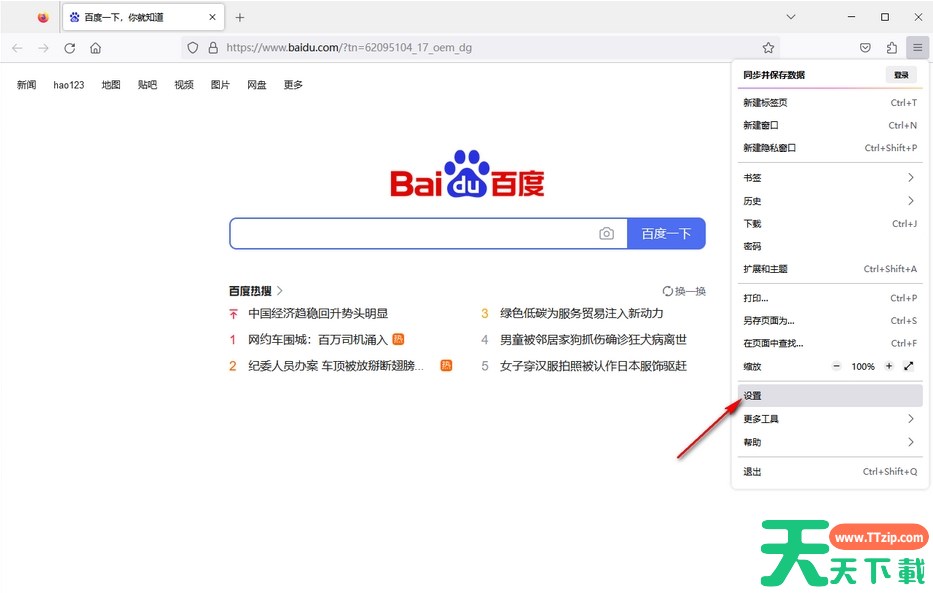Click the zoom out minus button

837,367
